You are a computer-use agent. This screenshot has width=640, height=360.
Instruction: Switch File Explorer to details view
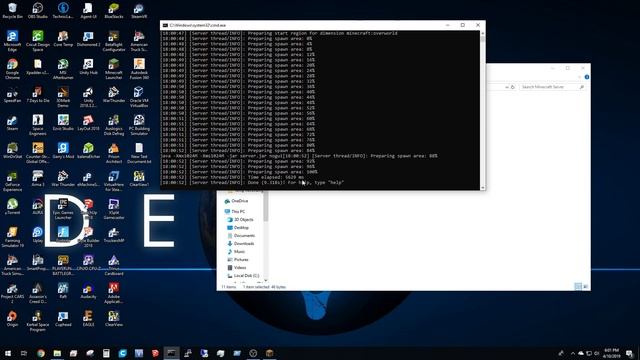click(578, 287)
